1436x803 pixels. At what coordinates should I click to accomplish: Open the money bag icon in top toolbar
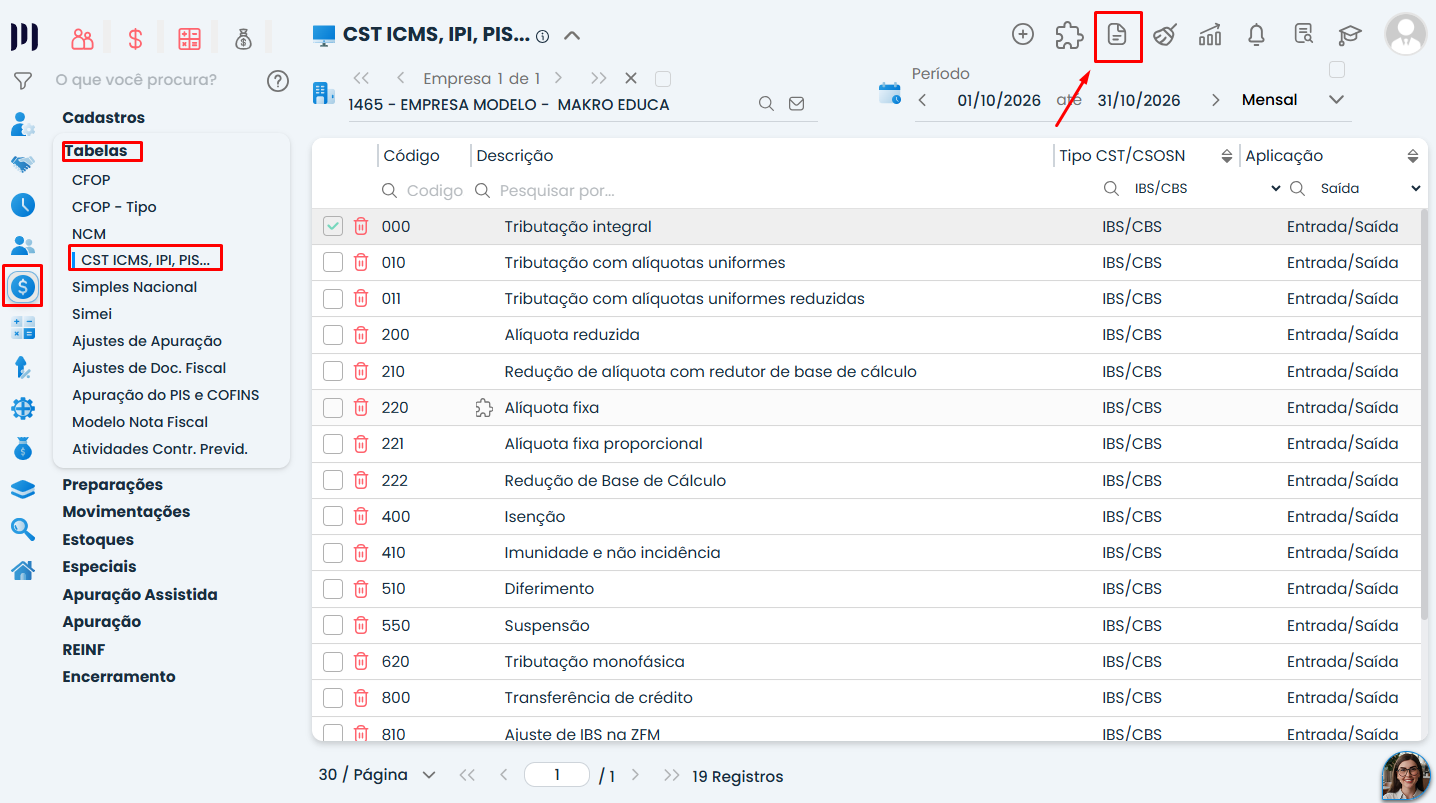tap(243, 39)
